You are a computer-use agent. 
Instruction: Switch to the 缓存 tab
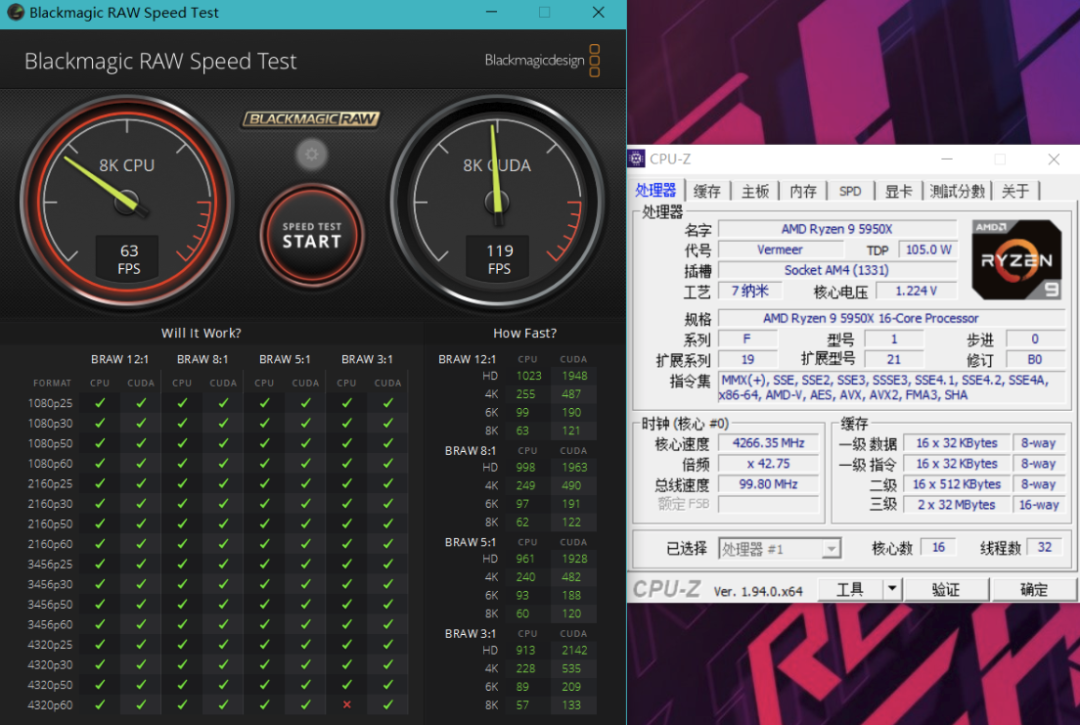coord(707,191)
